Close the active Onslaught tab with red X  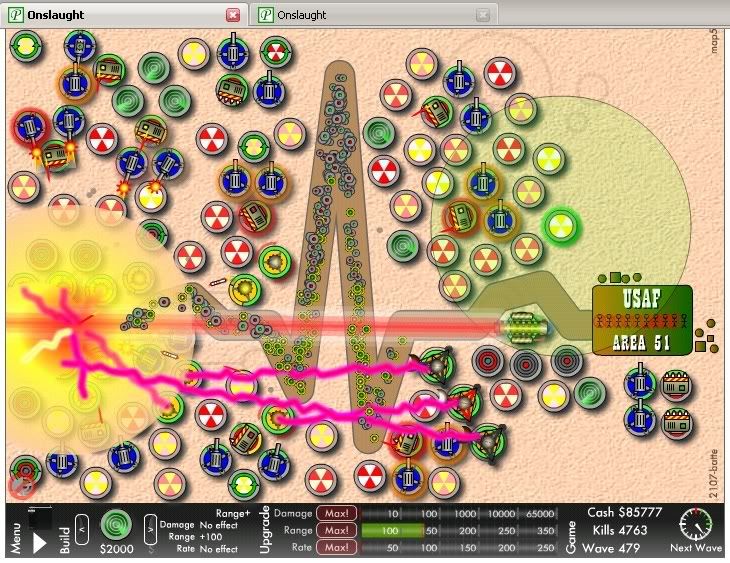pos(233,15)
